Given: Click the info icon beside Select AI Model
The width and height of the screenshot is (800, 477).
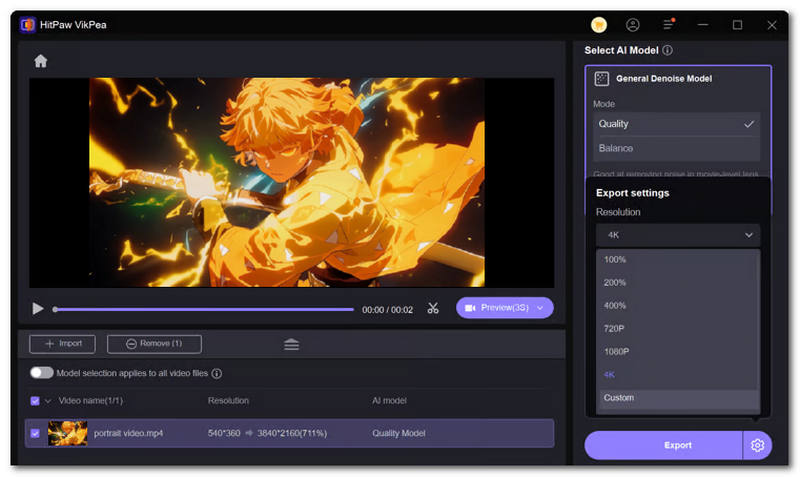Looking at the screenshot, I should pyautogui.click(x=667, y=50).
